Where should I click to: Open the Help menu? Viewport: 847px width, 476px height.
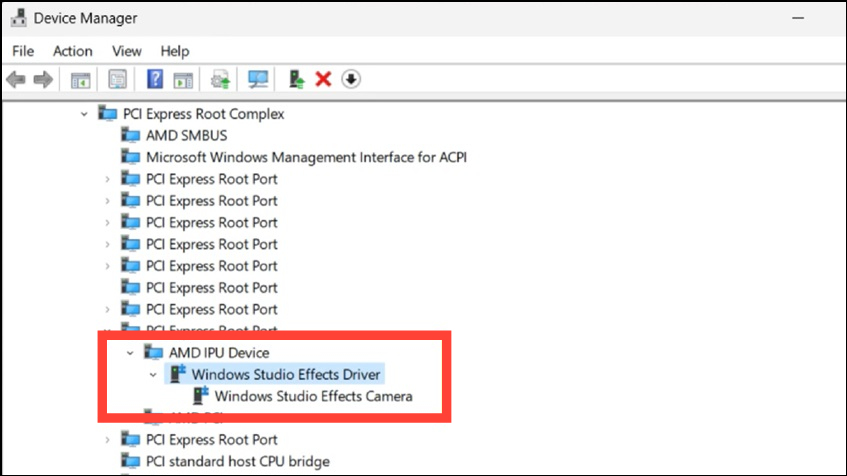(x=174, y=51)
